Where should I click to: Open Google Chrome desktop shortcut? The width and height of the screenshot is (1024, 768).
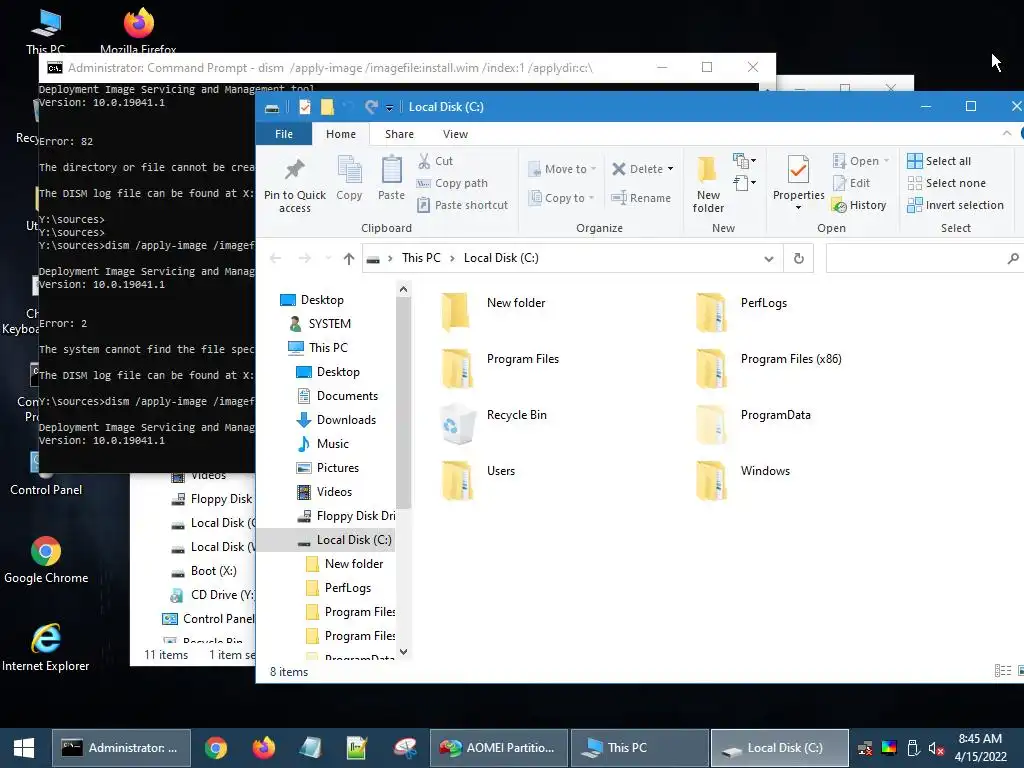[x=46, y=560]
